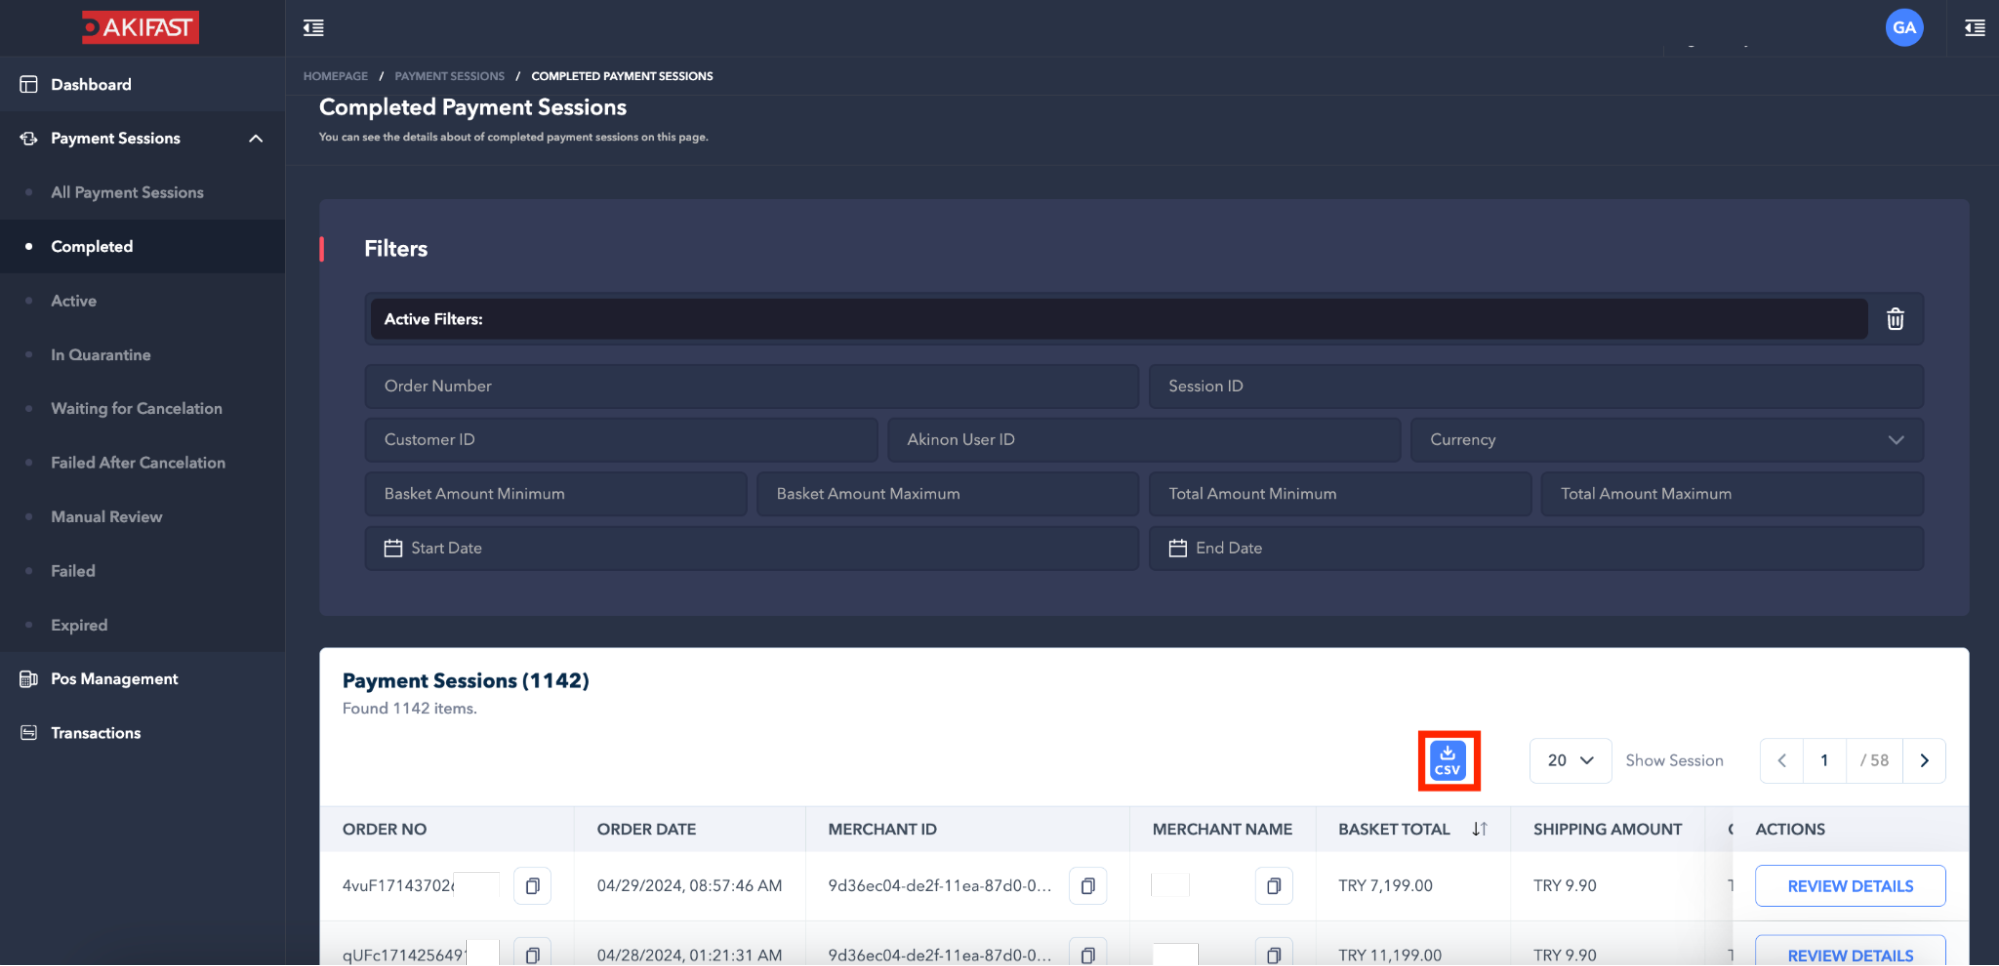Collapse the left sidebar menu icon

pyautogui.click(x=313, y=28)
